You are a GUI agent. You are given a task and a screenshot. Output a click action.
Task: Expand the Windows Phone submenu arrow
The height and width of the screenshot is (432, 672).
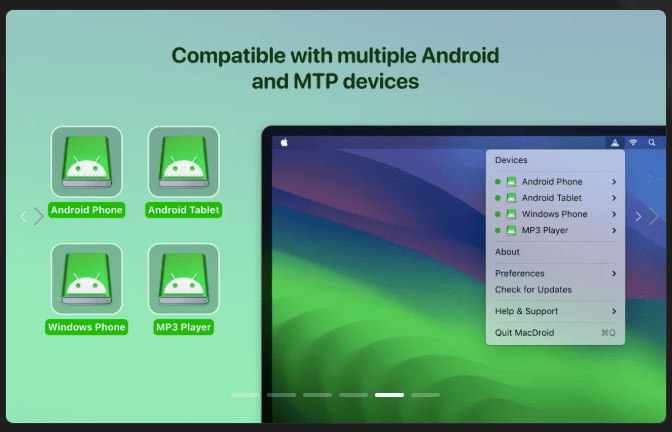614,214
